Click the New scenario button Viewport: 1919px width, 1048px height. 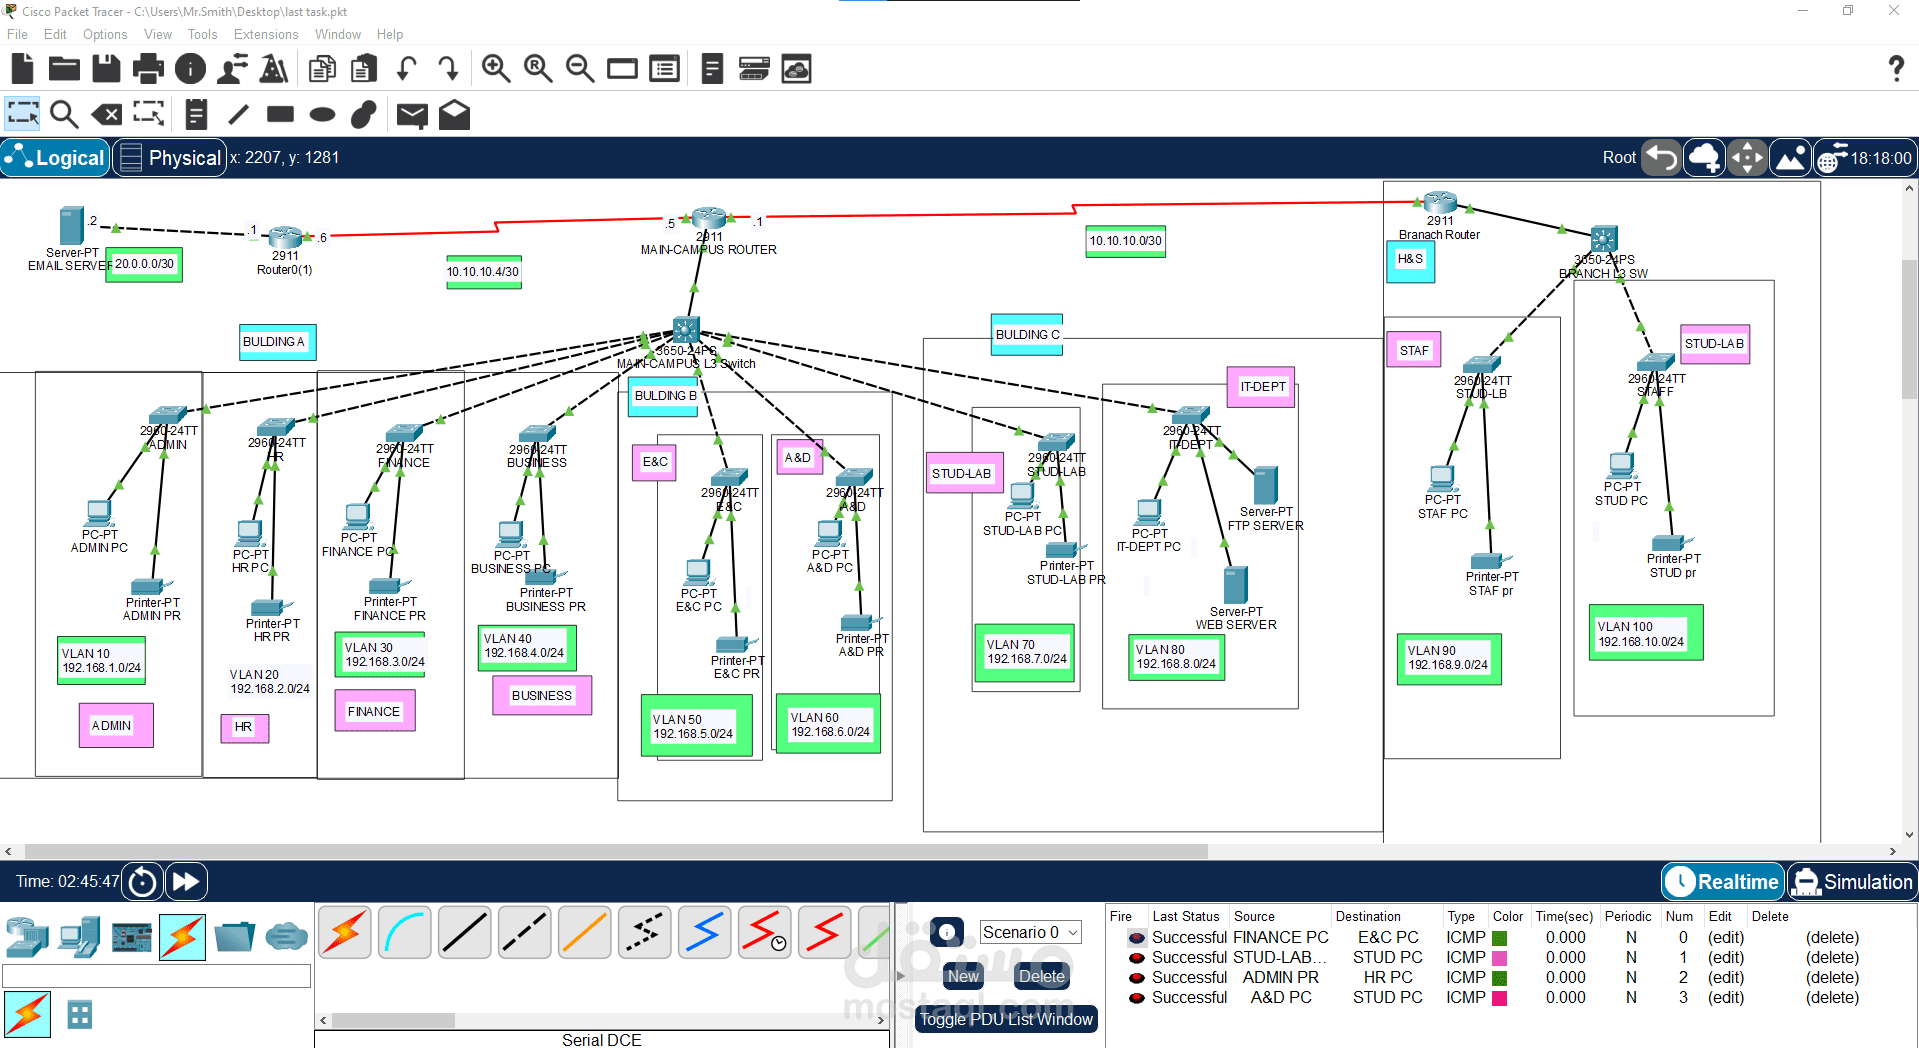(x=963, y=976)
